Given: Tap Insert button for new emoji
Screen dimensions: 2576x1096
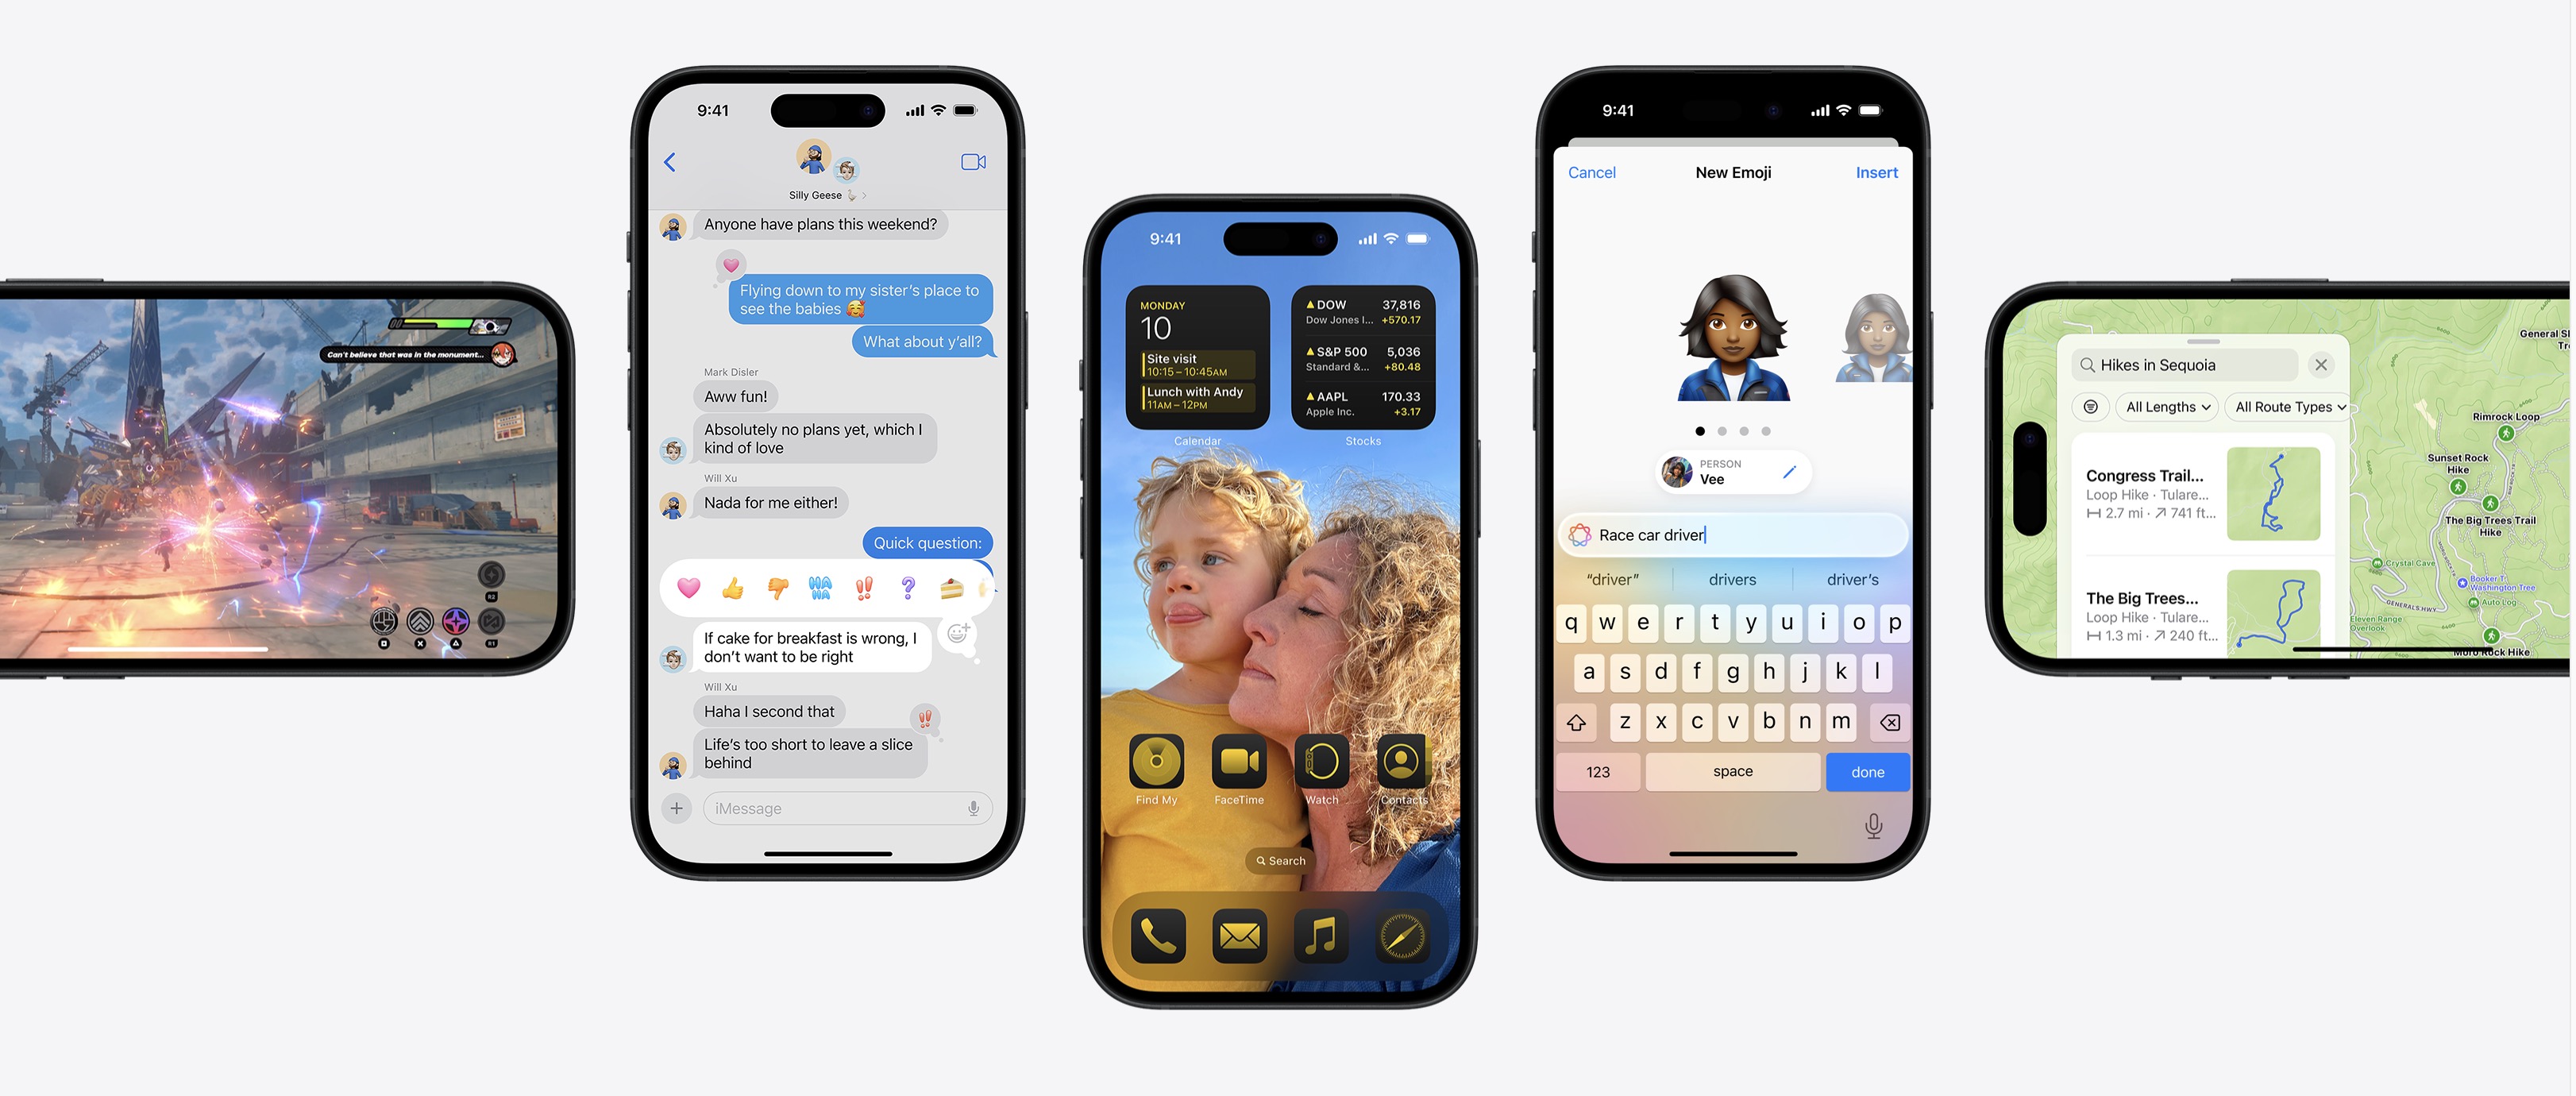Looking at the screenshot, I should 1875,172.
